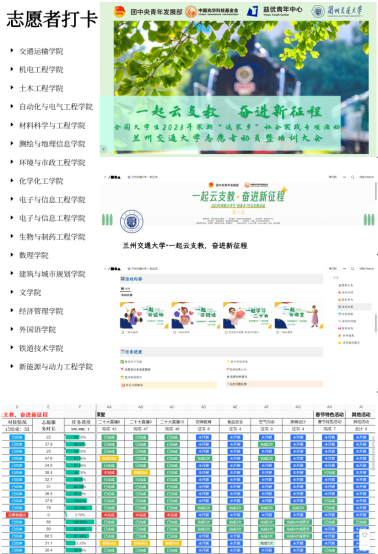378x554 pixels.
Task: Select the 文学院 list entry
Action: pos(30,292)
